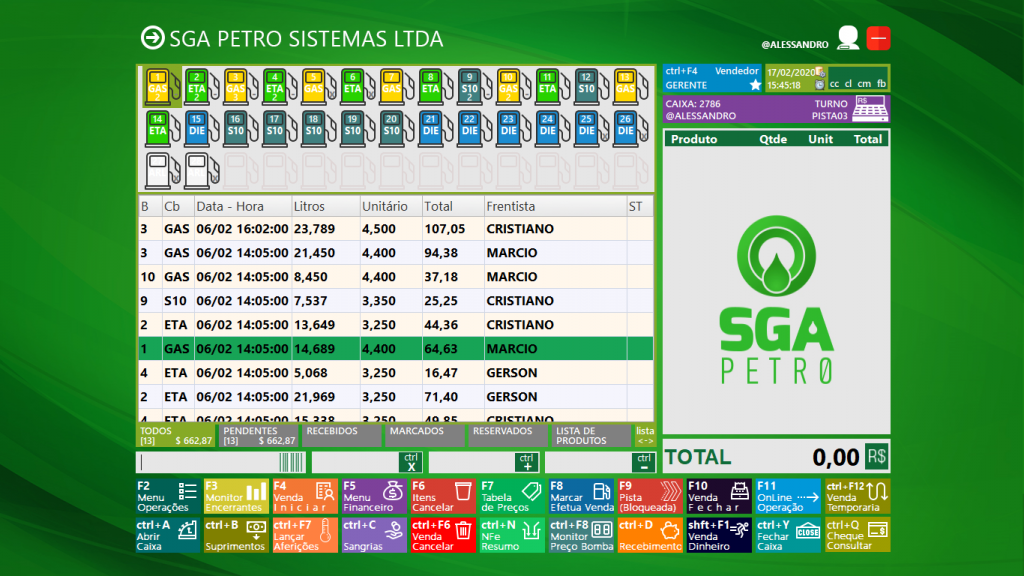
Task: Cancel items with F6 Itens Cancelar
Action: [443, 496]
